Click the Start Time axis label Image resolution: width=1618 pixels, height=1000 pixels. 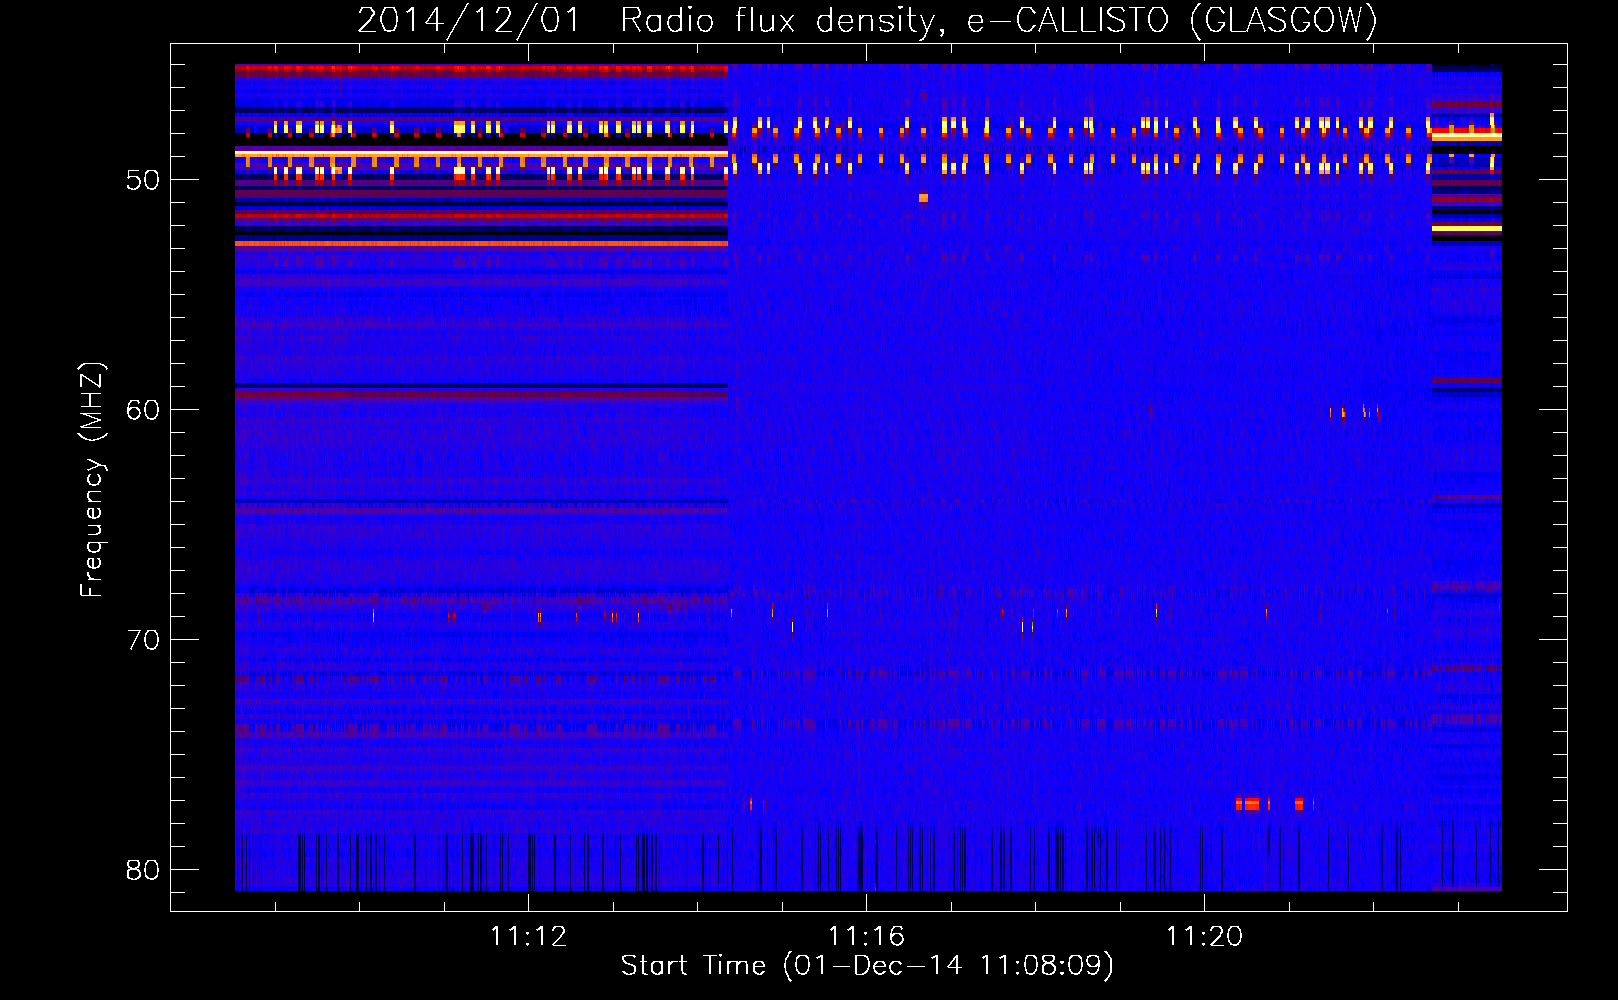tap(867, 966)
